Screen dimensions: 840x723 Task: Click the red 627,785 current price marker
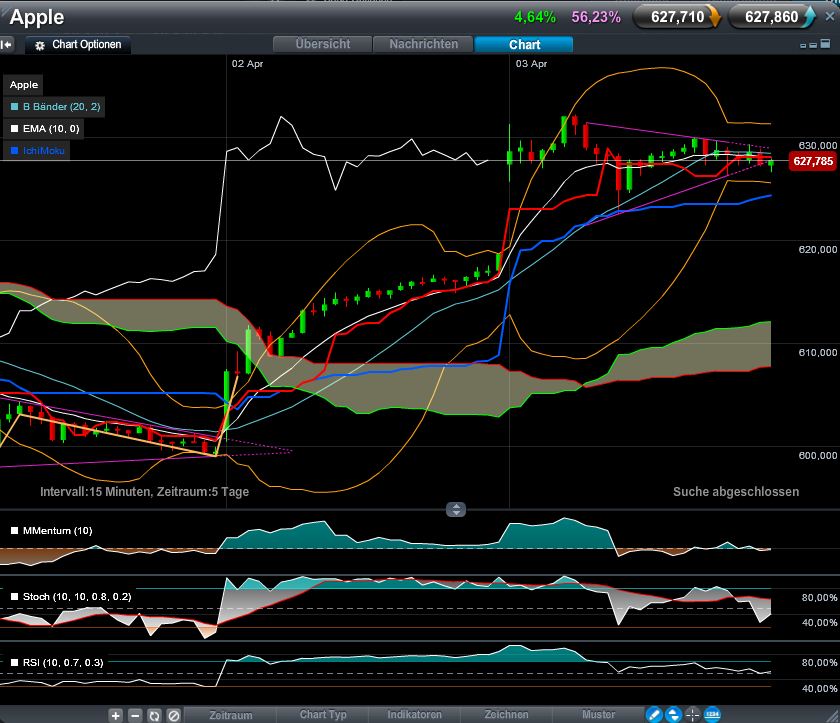(813, 161)
